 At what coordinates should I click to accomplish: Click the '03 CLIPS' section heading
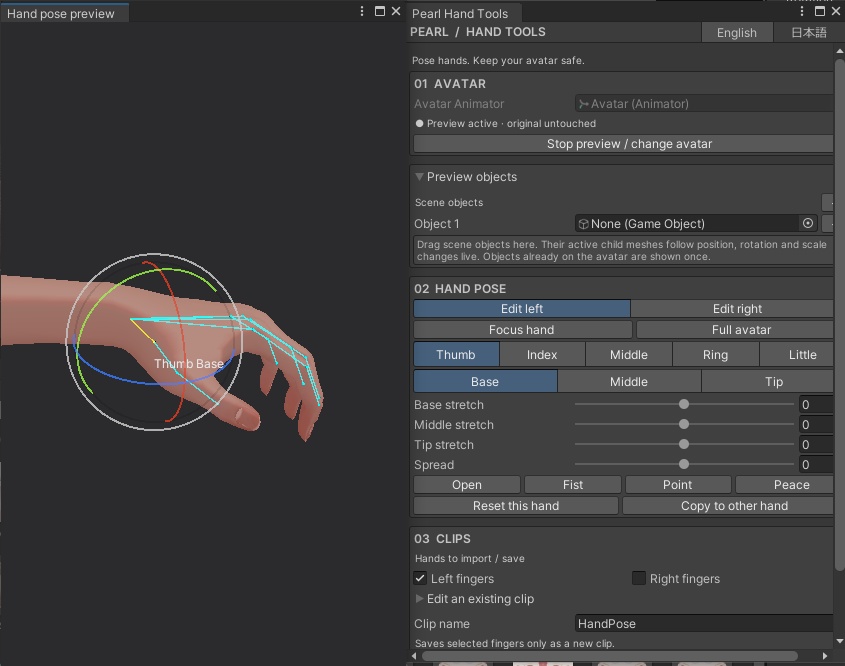(442, 539)
